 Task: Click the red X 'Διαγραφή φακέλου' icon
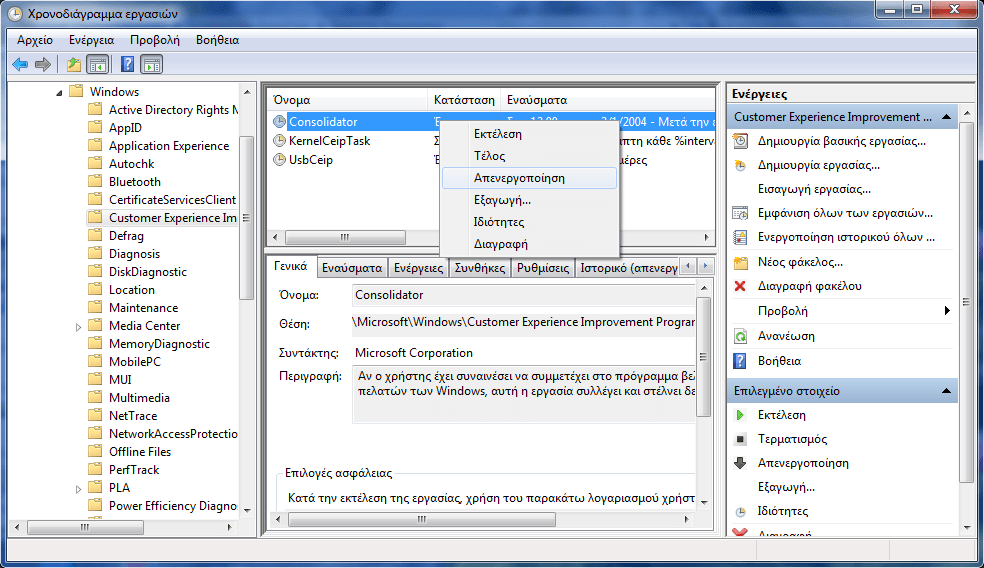pyautogui.click(x=740, y=286)
